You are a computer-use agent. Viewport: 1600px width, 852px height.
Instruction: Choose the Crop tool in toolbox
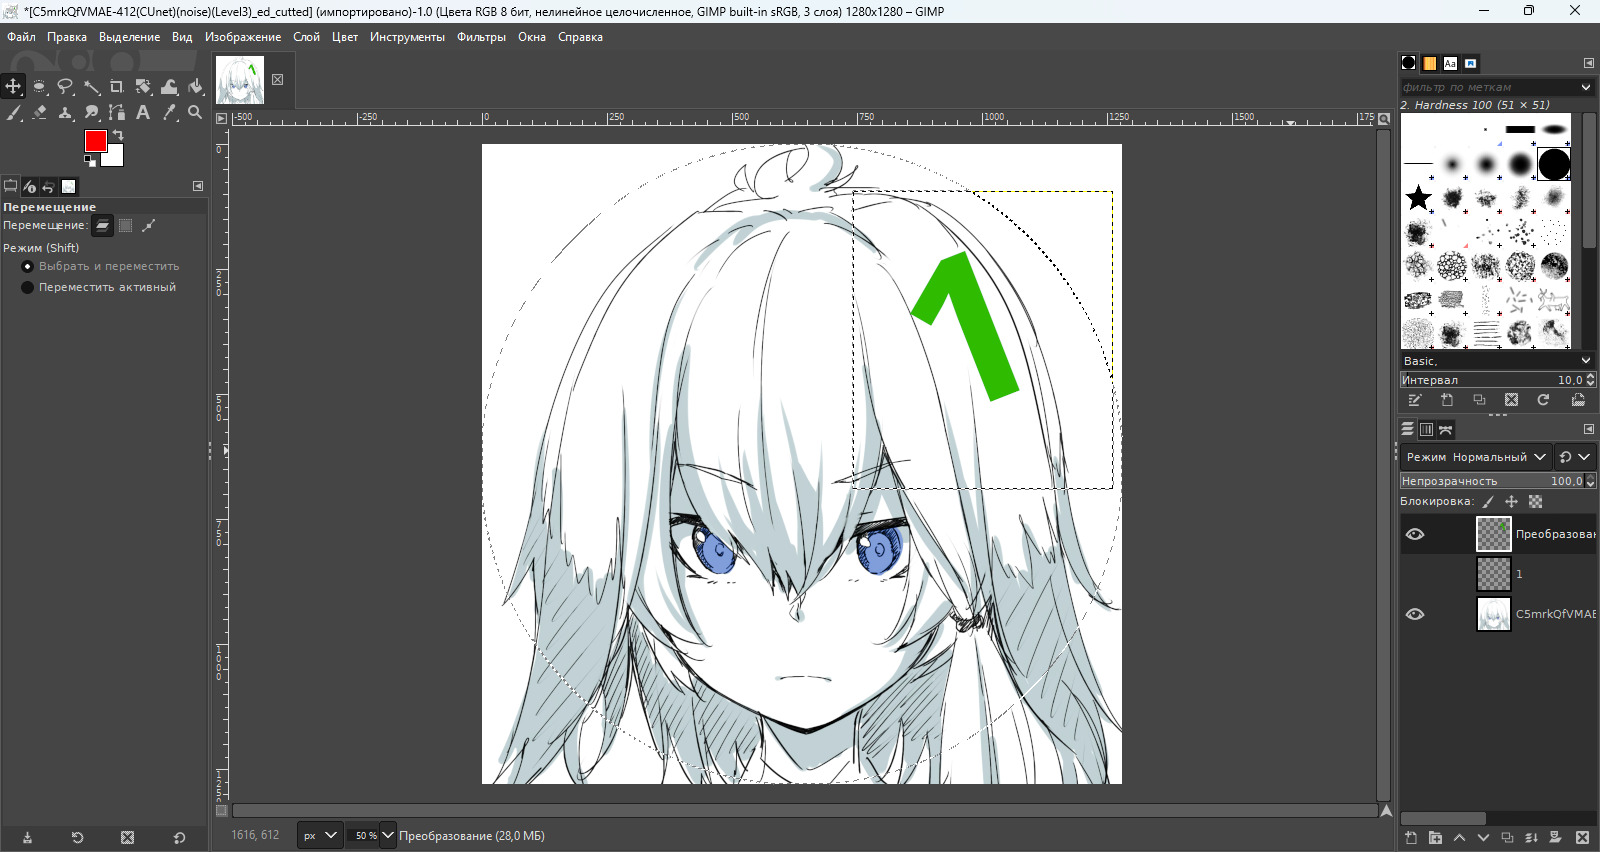click(x=117, y=87)
